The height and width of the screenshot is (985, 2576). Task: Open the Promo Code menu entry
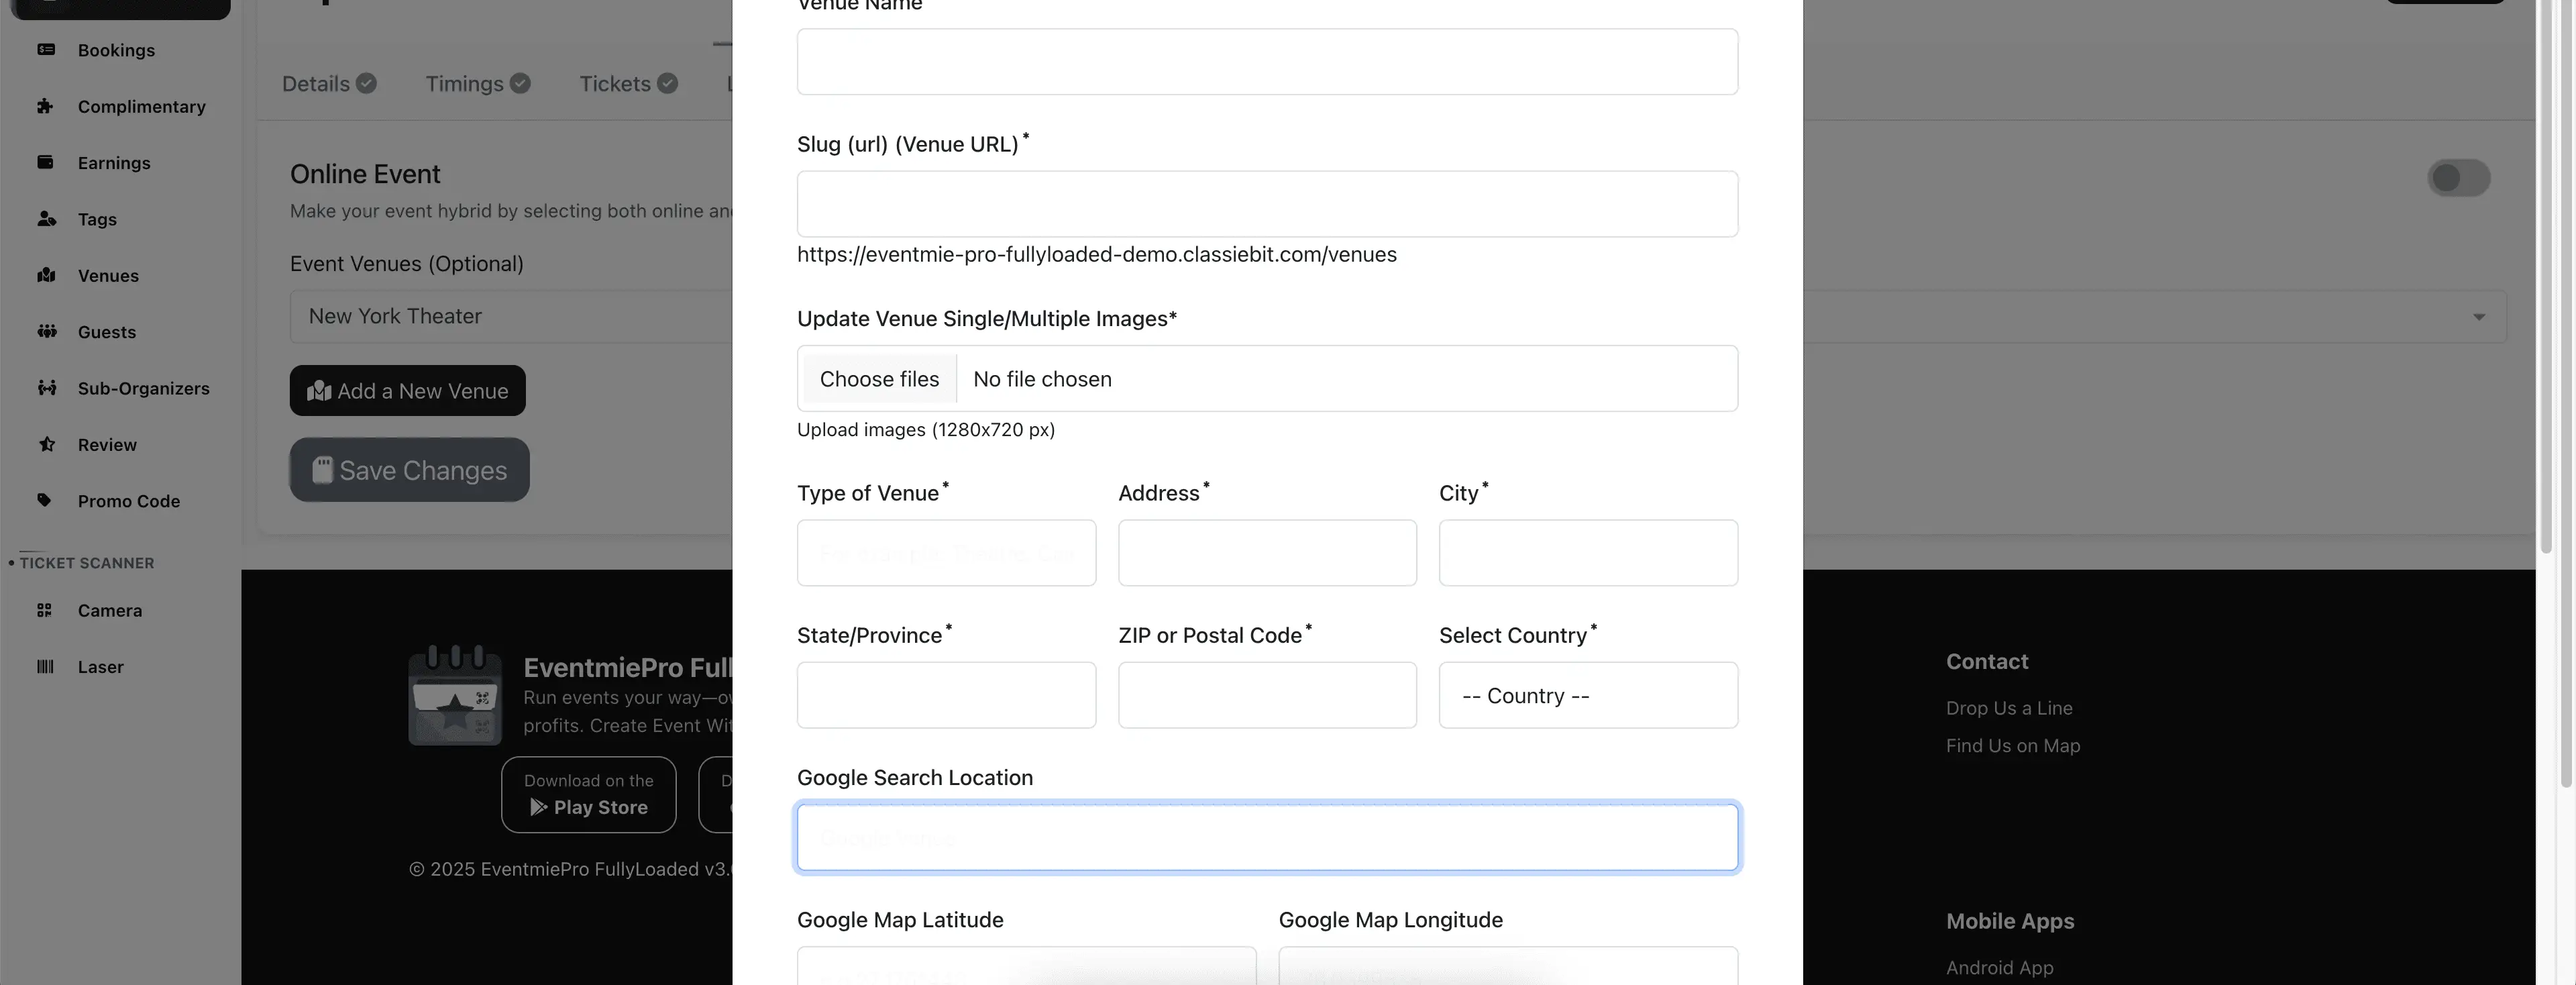(128, 500)
